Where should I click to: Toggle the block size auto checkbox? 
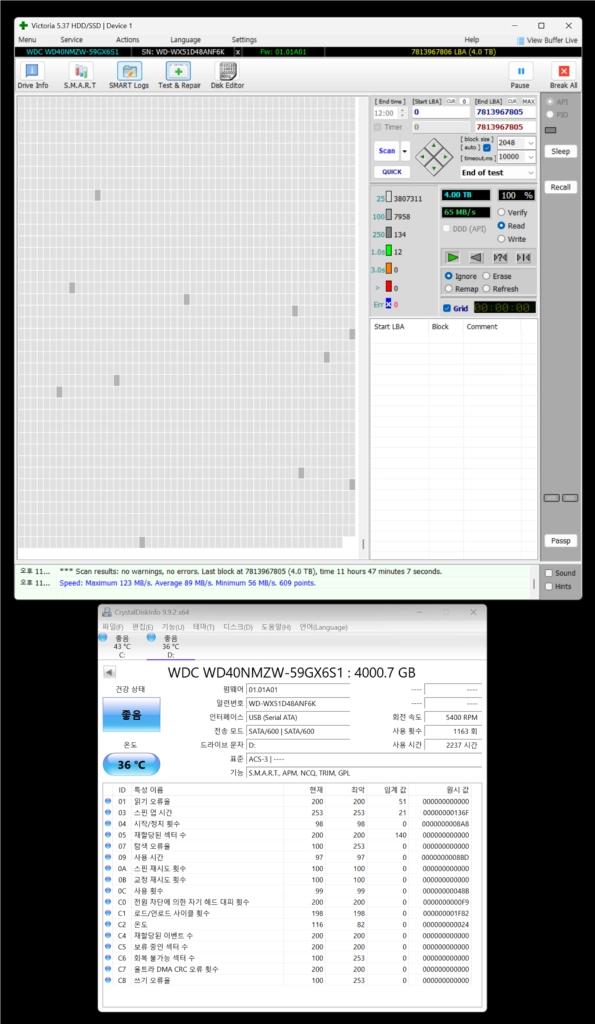coord(487,148)
